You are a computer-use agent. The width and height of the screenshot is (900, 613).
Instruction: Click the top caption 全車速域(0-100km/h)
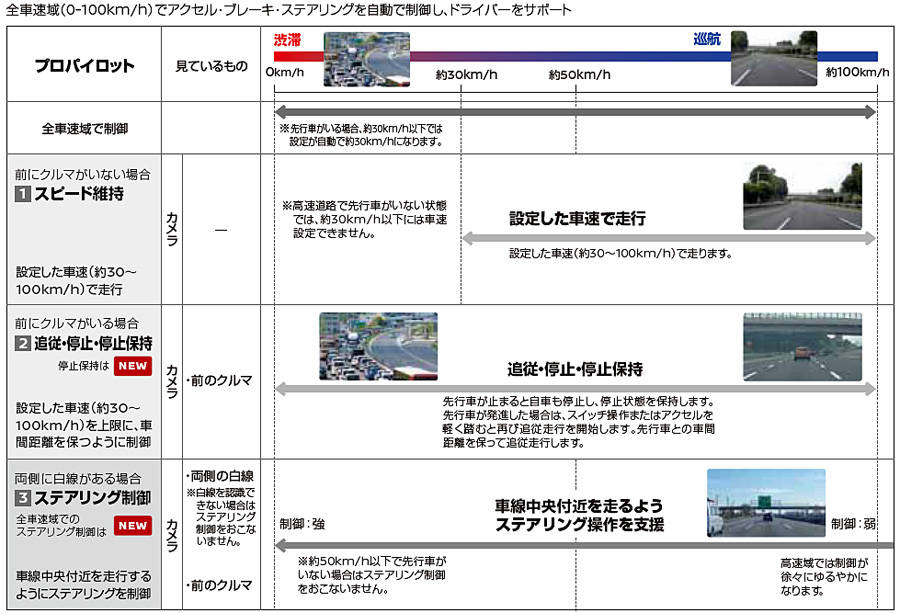[x=289, y=10]
